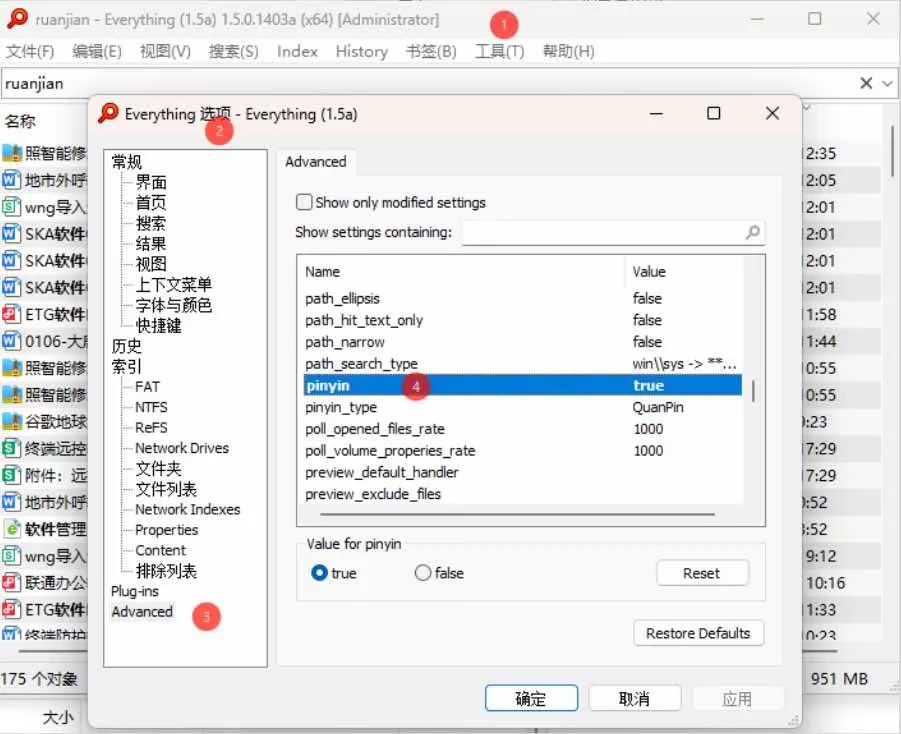Click the icon beside 软件管理 file

coord(10,529)
